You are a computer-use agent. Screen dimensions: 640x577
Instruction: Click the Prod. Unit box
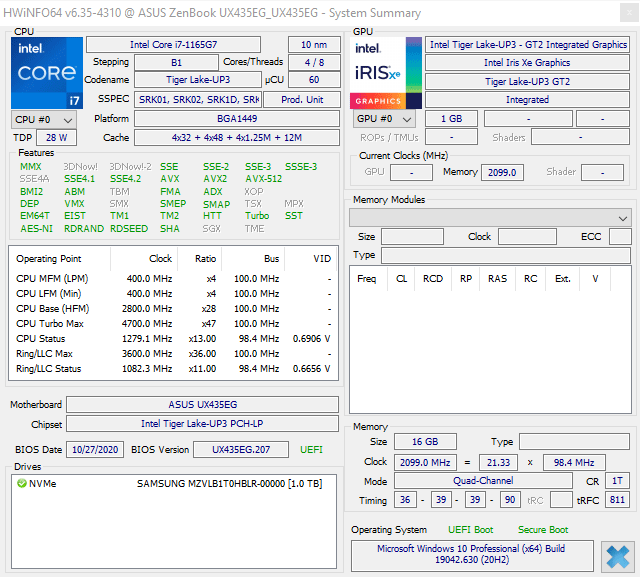click(x=301, y=100)
